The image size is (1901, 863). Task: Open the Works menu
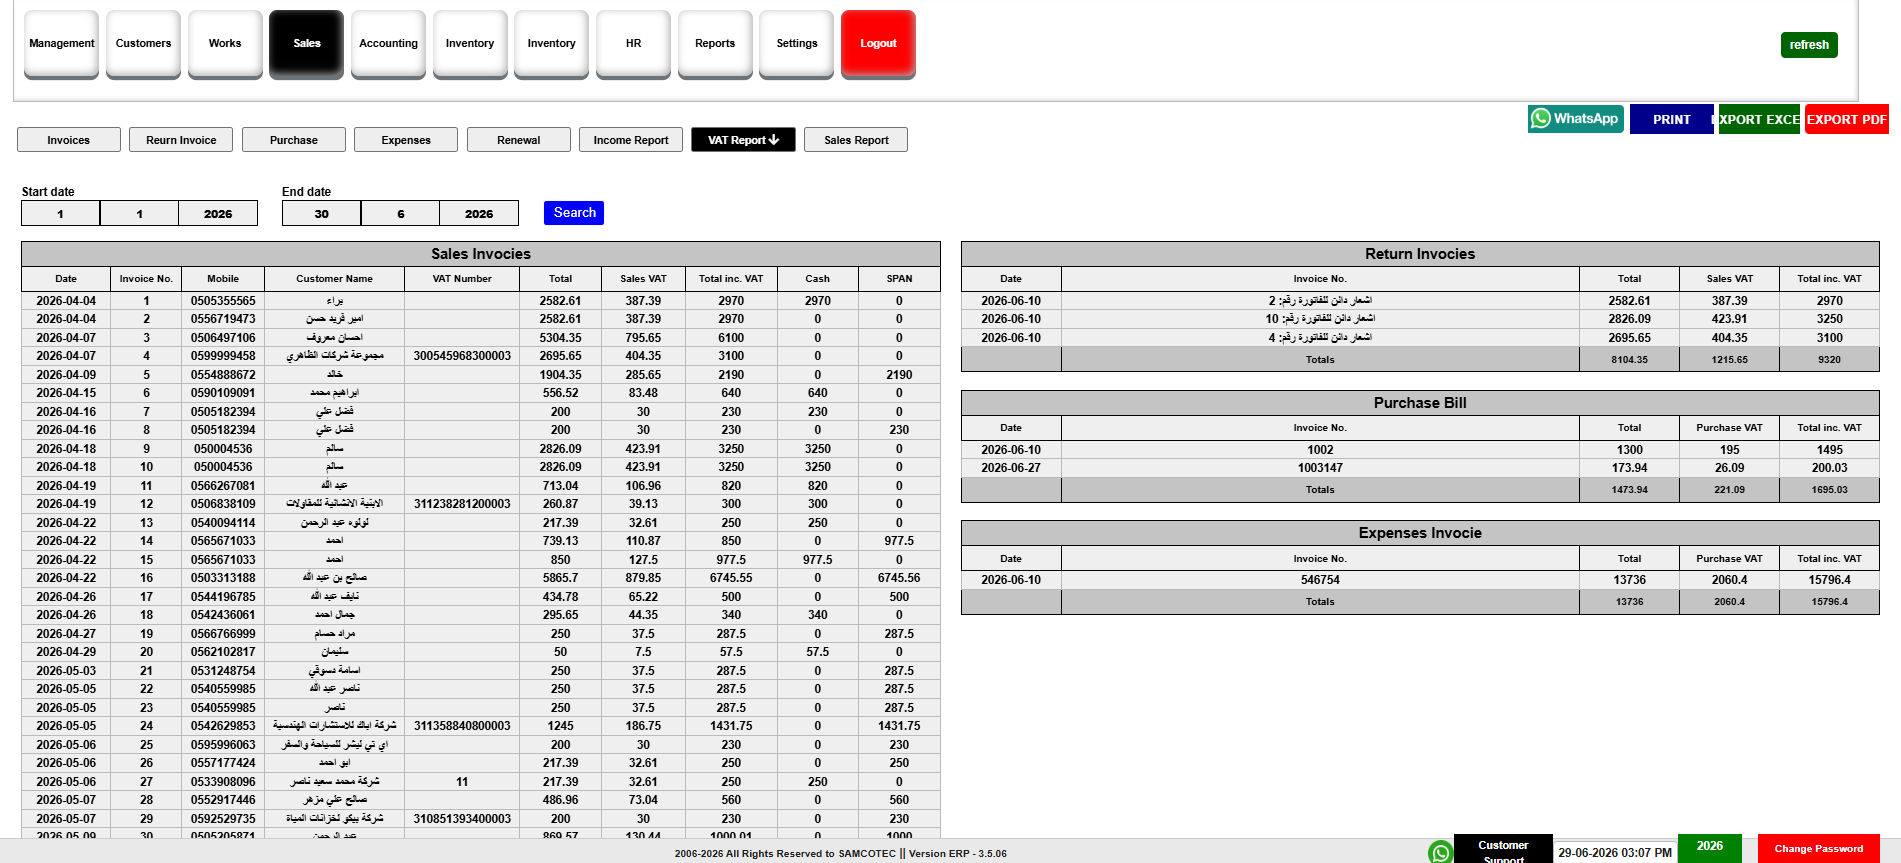click(225, 44)
